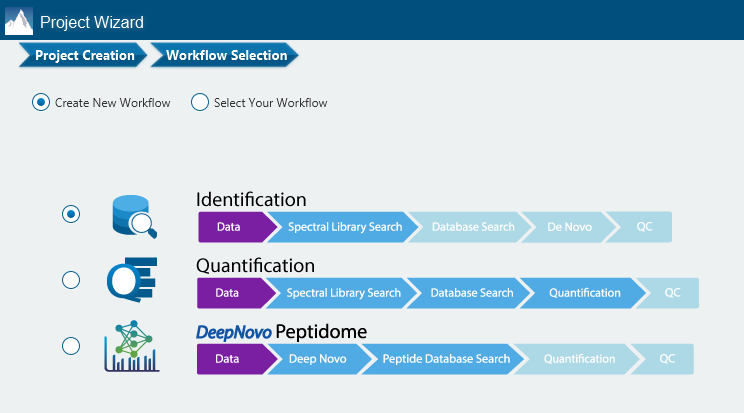Go to the Project Creation step

click(x=83, y=55)
